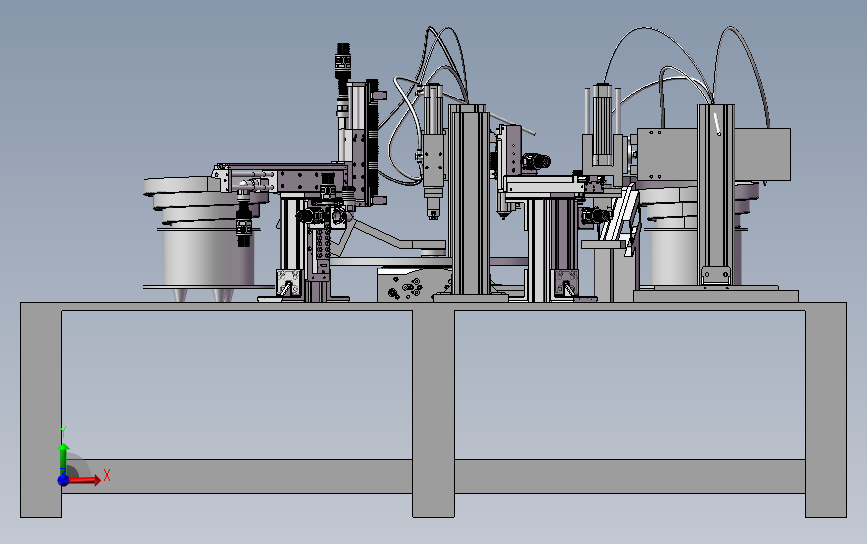Select the top beam of the table frame
Viewport: 867px width, 544px height.
pos(434,306)
